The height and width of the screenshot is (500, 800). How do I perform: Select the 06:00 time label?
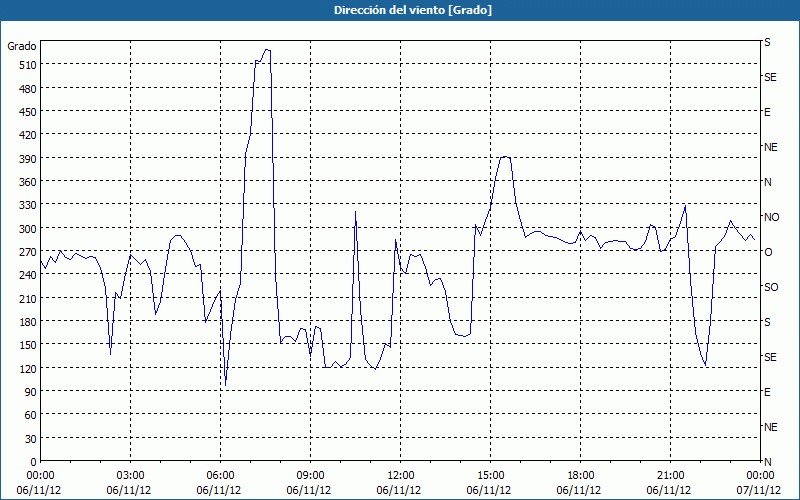[x=220, y=476]
